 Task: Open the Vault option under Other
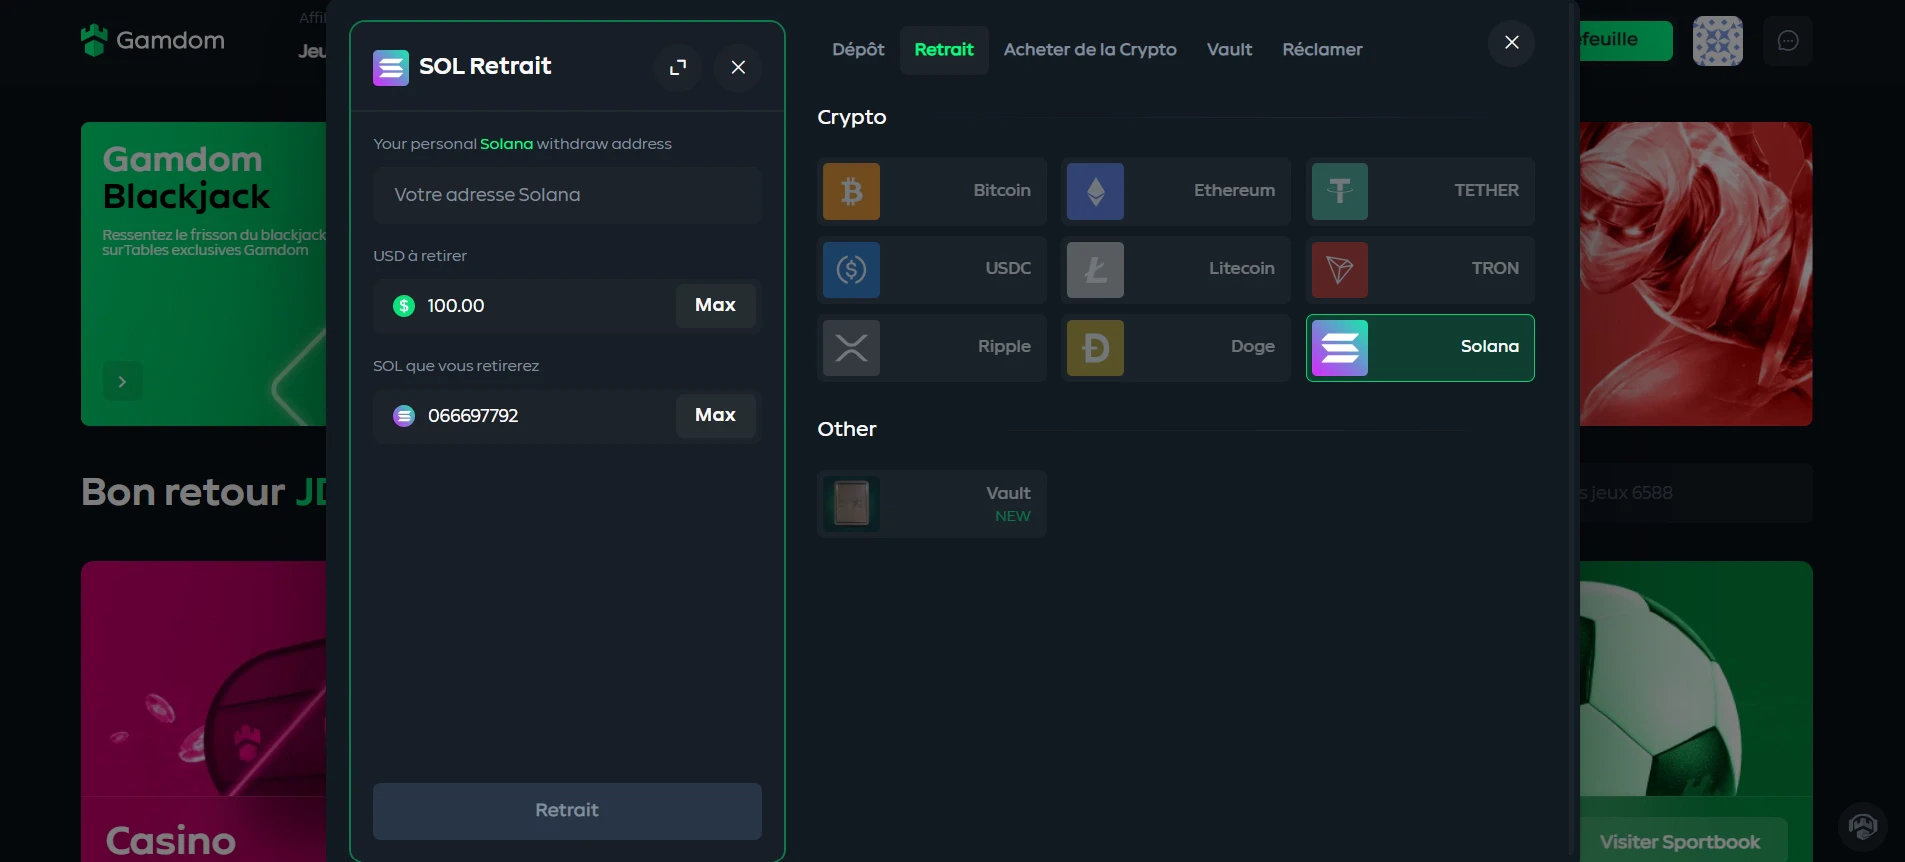[x=931, y=503]
